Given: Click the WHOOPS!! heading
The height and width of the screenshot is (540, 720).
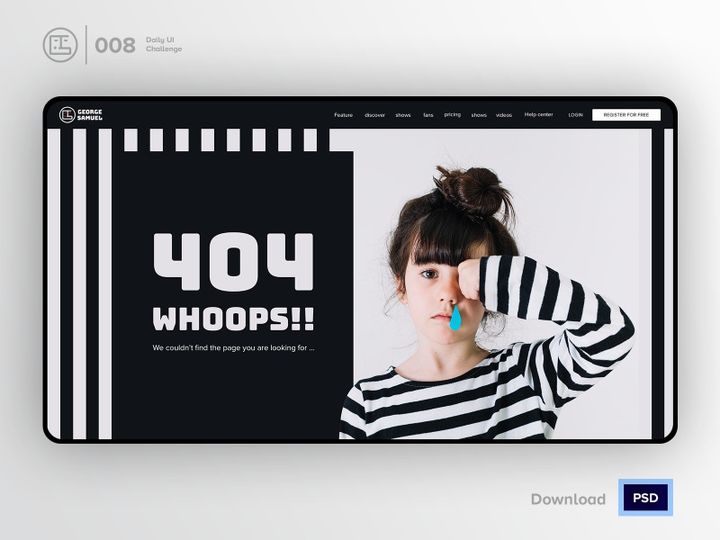Looking at the screenshot, I should click(233, 319).
